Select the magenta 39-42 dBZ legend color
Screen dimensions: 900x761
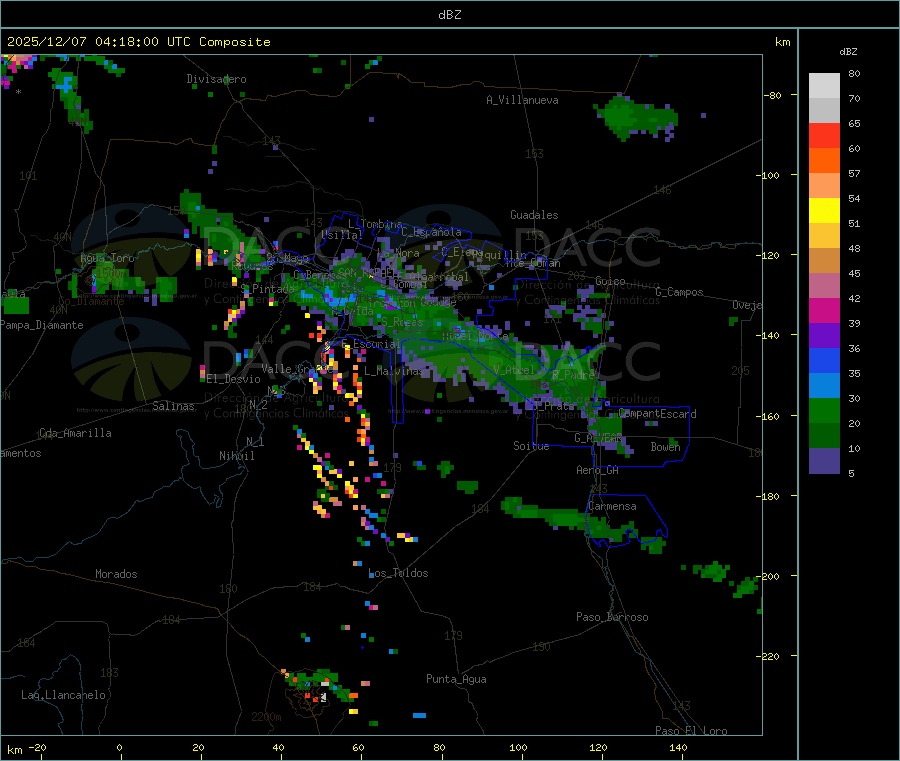pyautogui.click(x=824, y=310)
